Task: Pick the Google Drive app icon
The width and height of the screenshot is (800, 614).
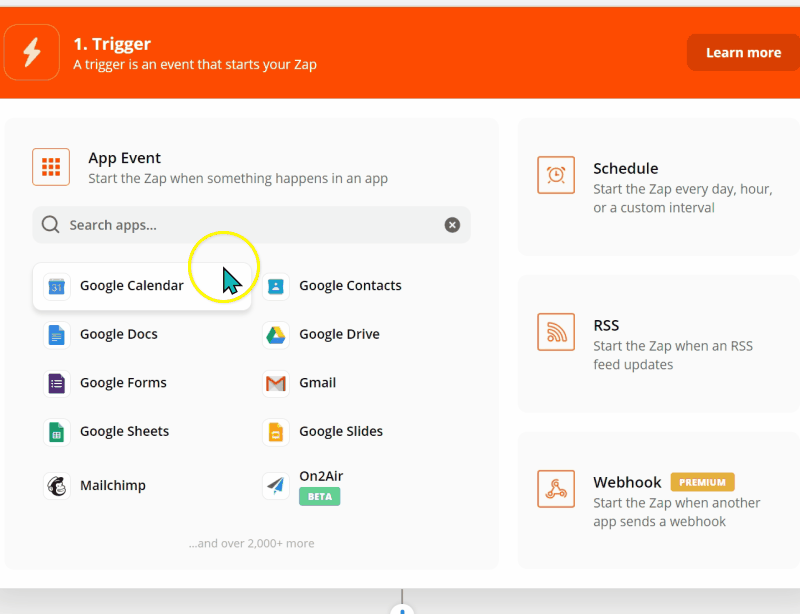Action: coord(275,334)
